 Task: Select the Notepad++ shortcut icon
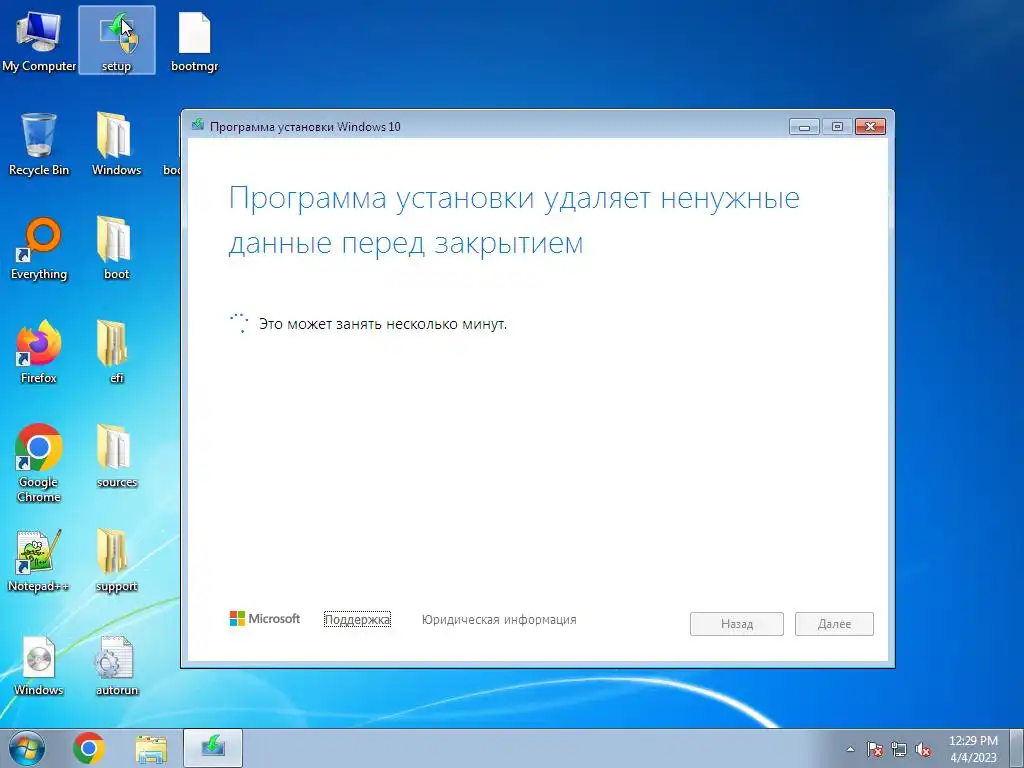(39, 560)
